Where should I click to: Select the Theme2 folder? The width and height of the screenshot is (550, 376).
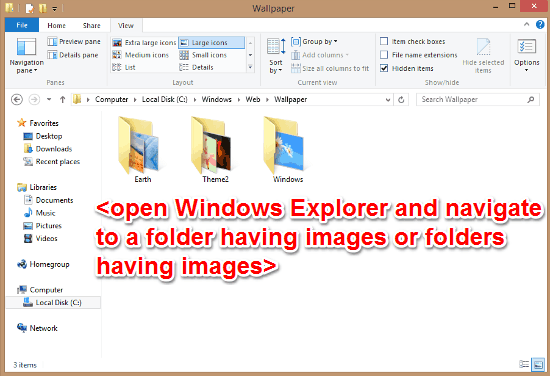click(212, 150)
